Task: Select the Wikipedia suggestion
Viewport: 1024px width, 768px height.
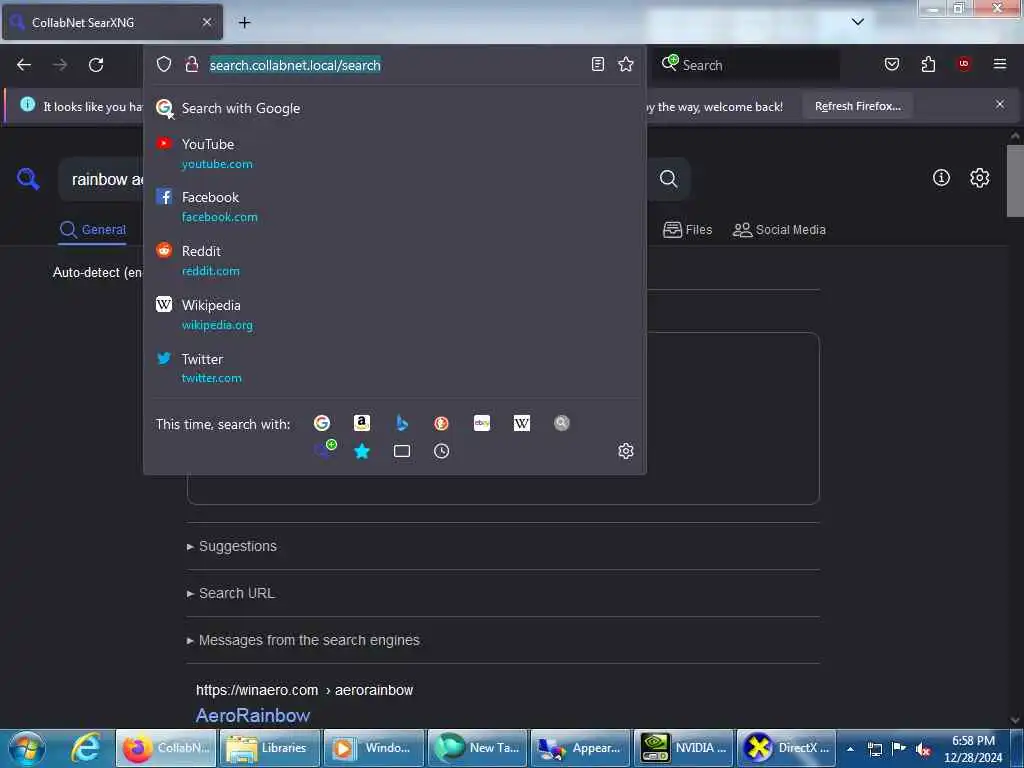Action: (394, 315)
